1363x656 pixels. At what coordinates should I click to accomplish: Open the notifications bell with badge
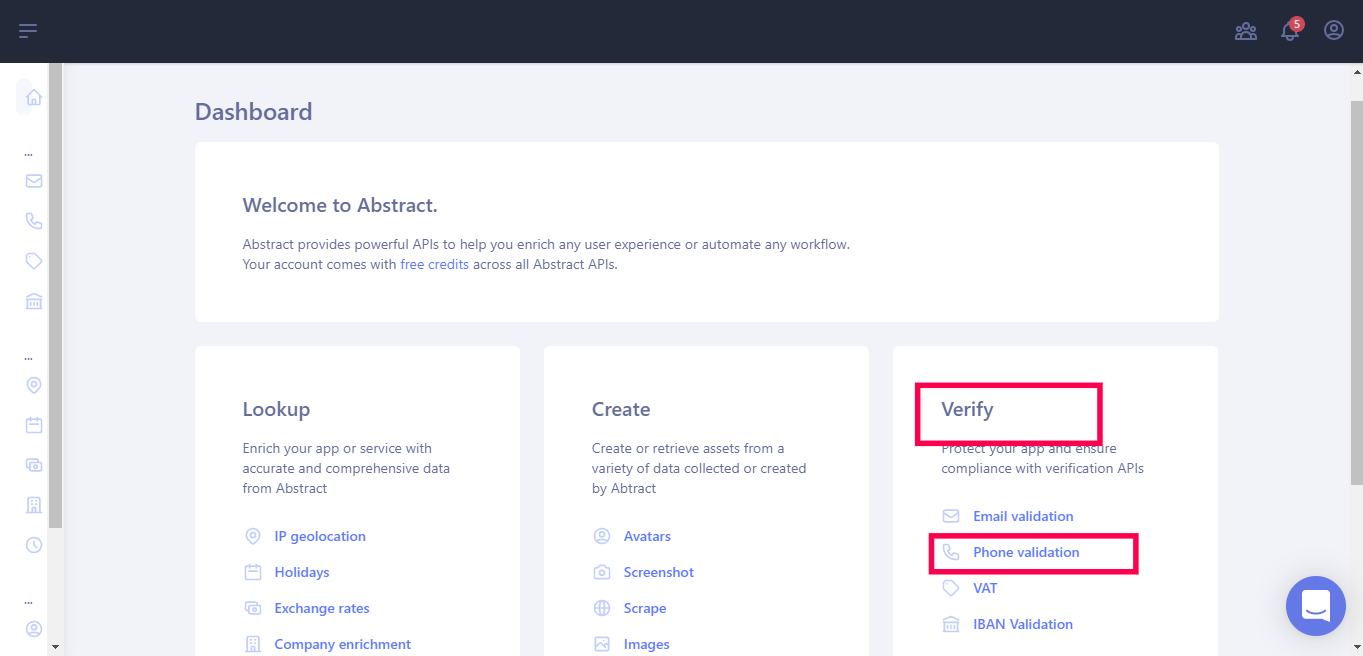pos(1291,30)
